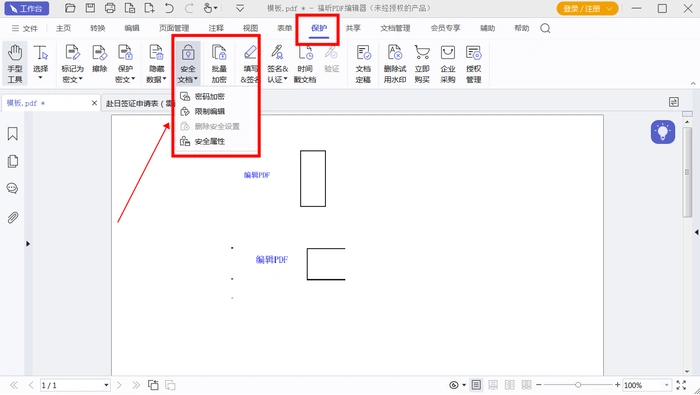Collapse the ribbon with the chevron
The image size is (700, 395).
click(693, 83)
